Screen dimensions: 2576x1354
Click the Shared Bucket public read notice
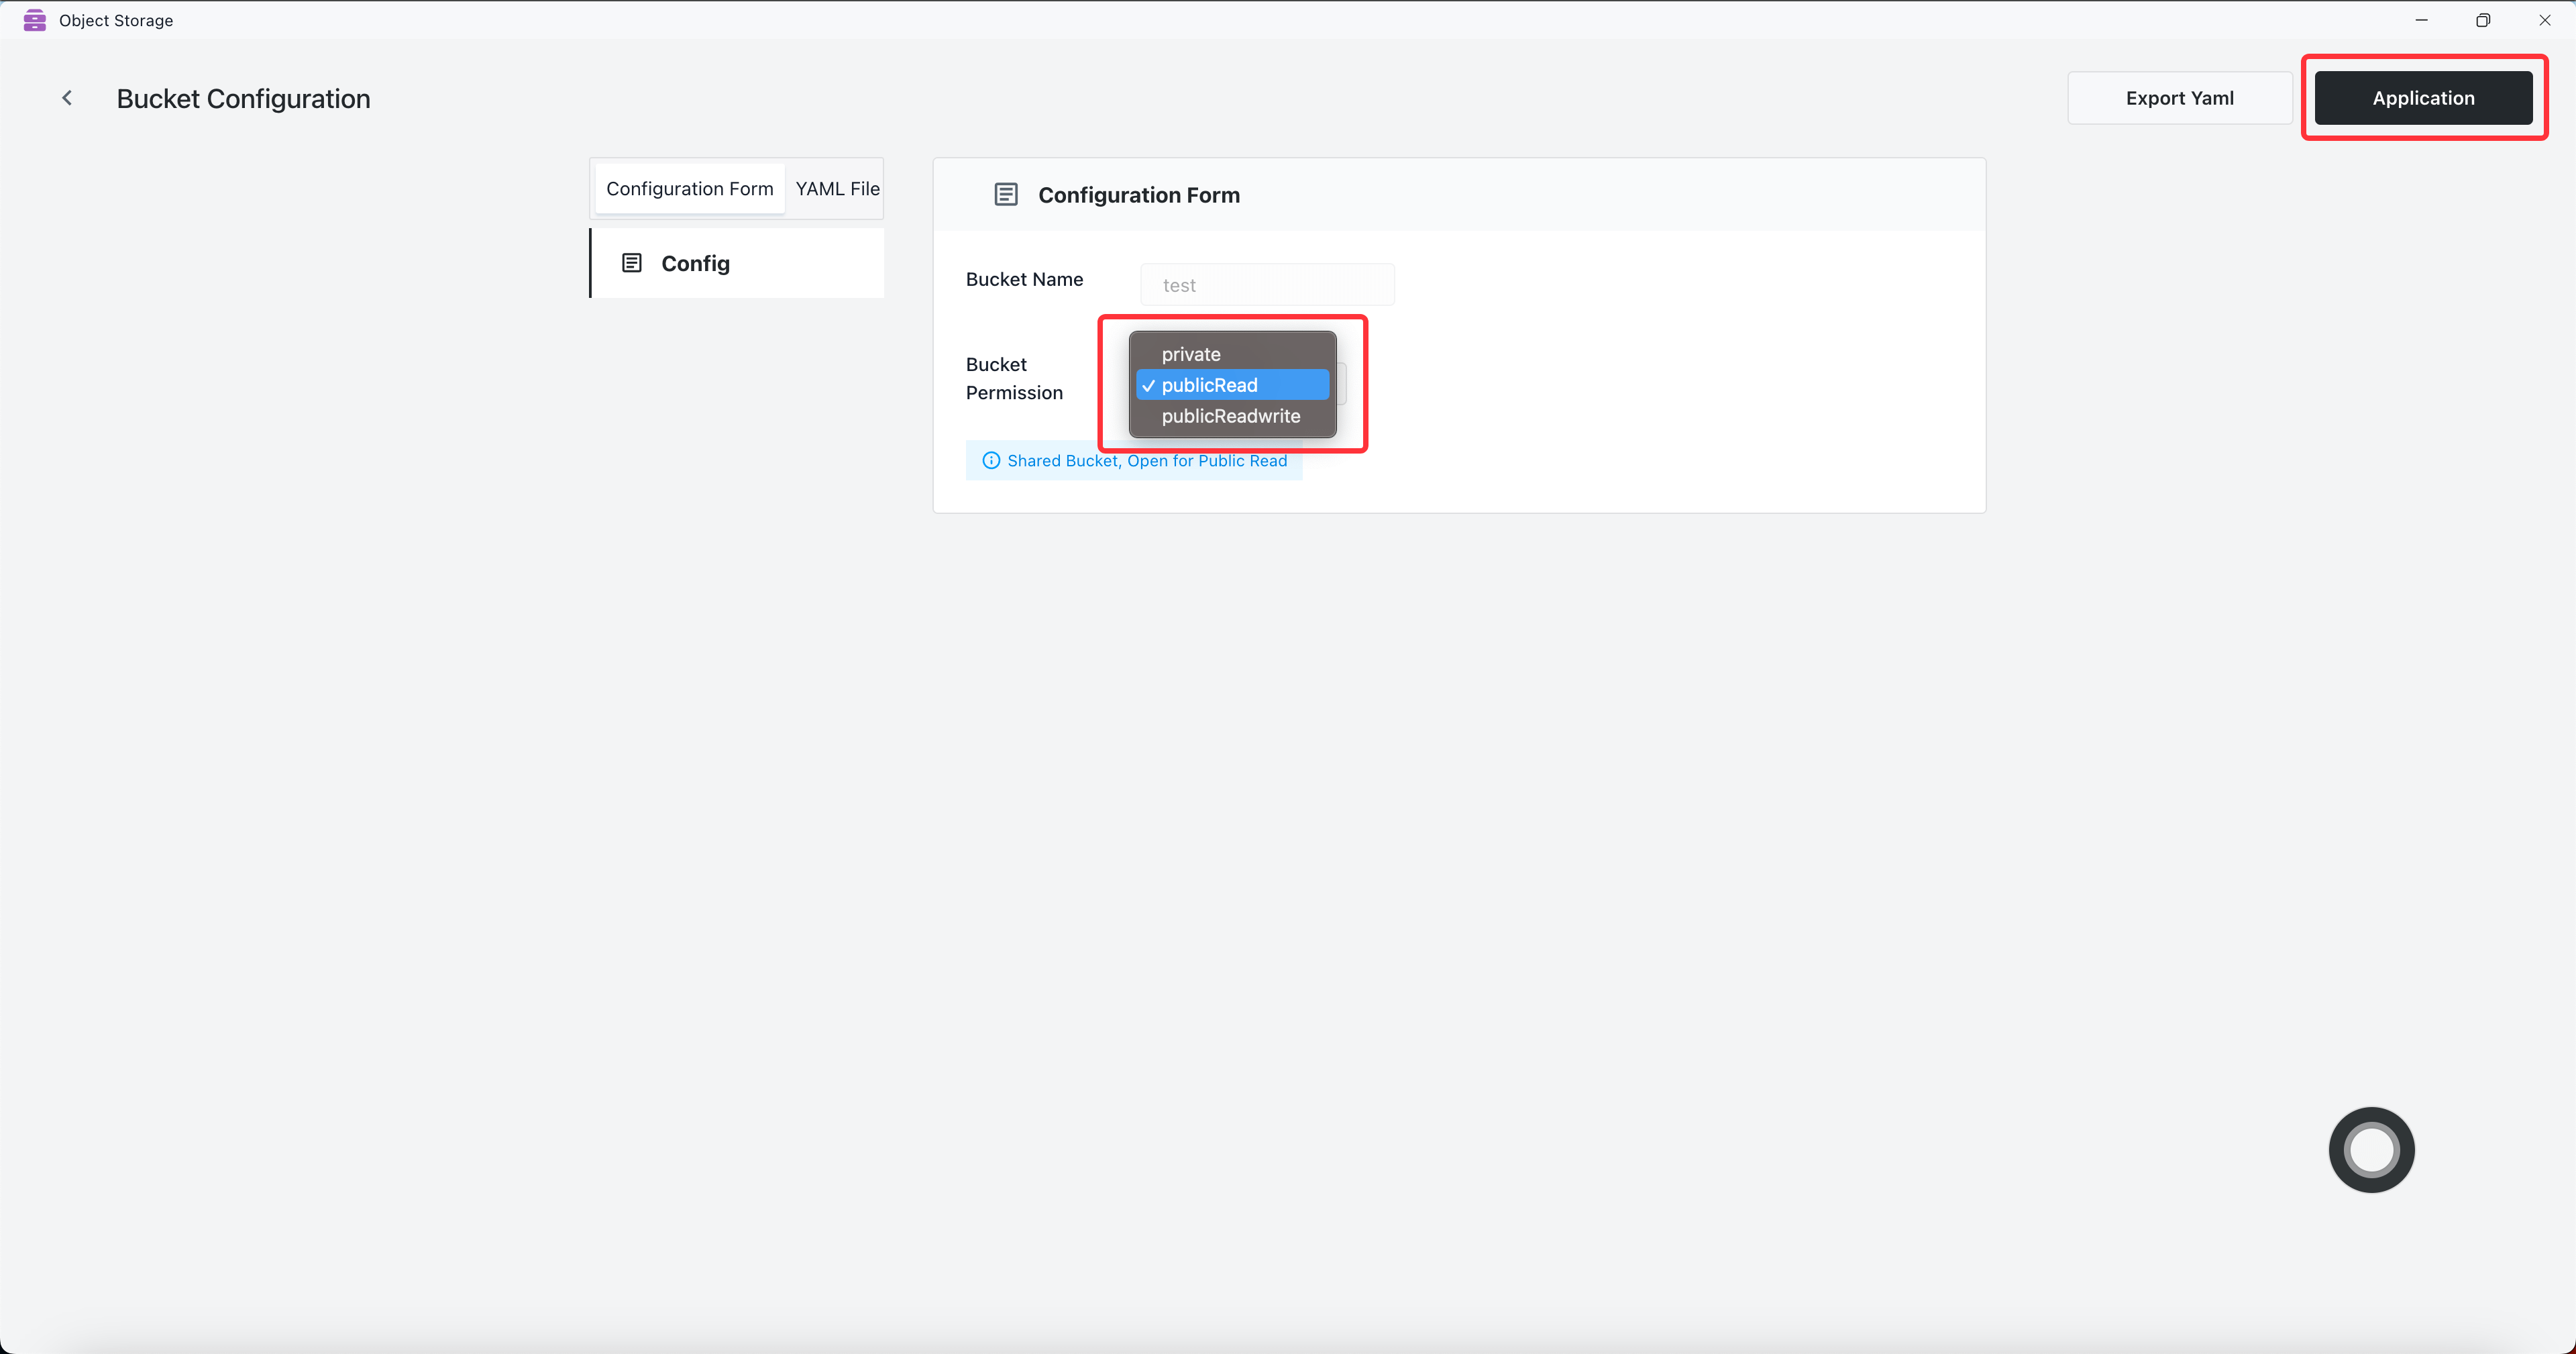pyautogui.click(x=1146, y=461)
